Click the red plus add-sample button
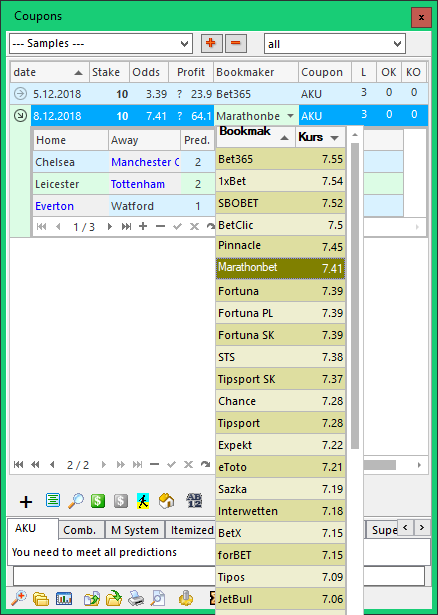 pos(211,43)
